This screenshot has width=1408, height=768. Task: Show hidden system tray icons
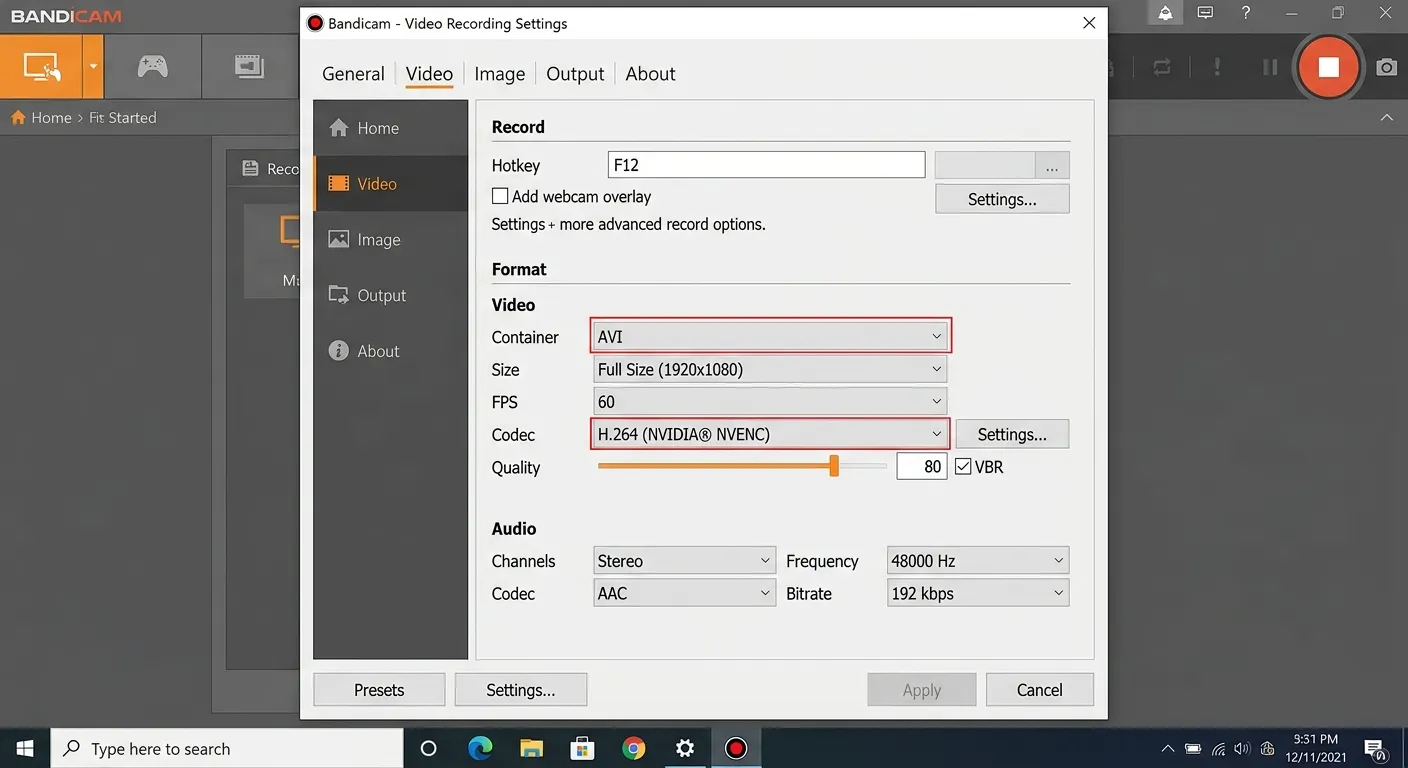(1167, 748)
